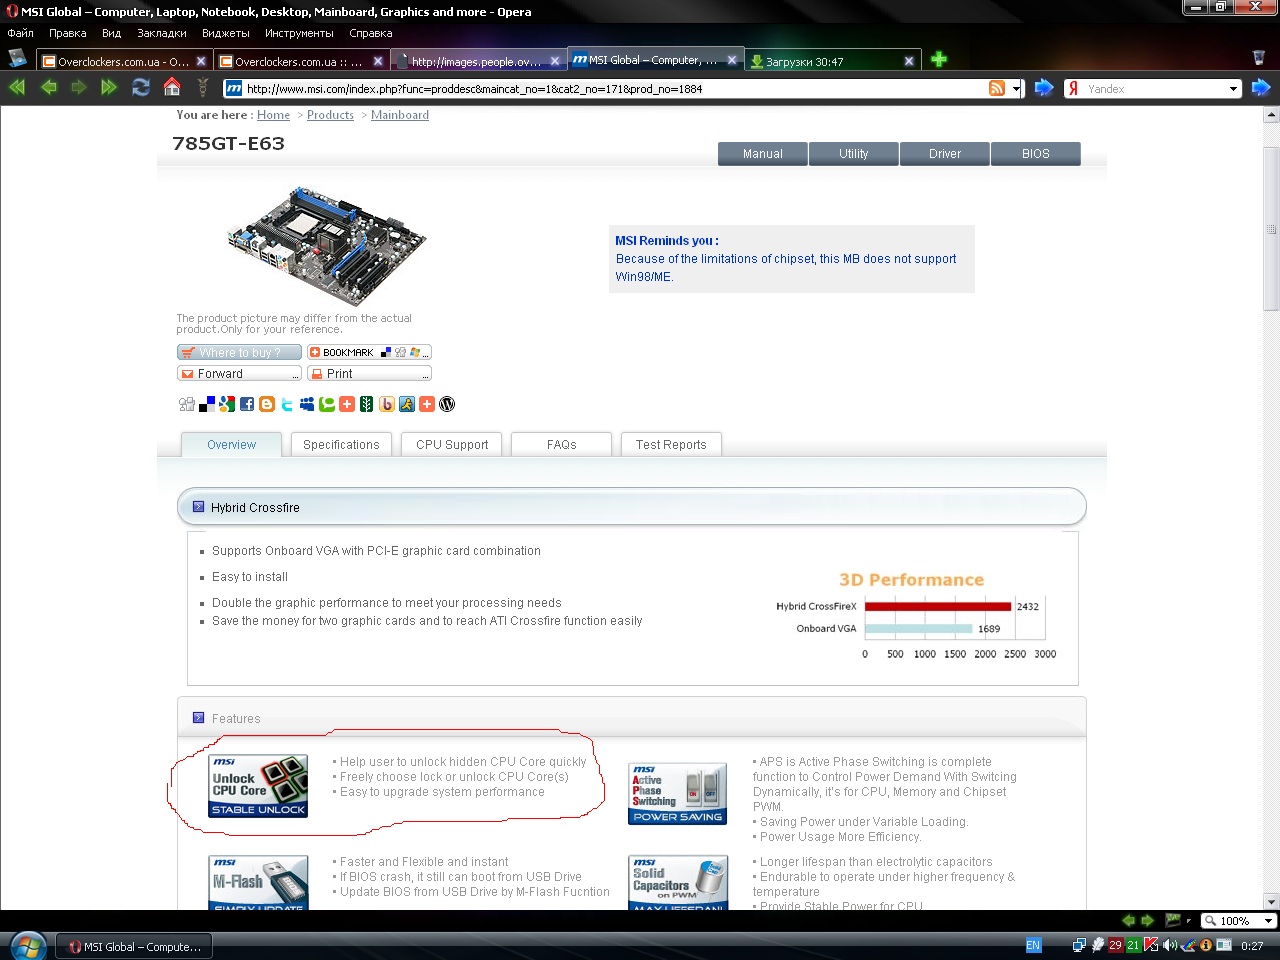This screenshot has width=1280, height=960.
Task: Open the RSS feed icon in address bar
Action: pos(997,88)
